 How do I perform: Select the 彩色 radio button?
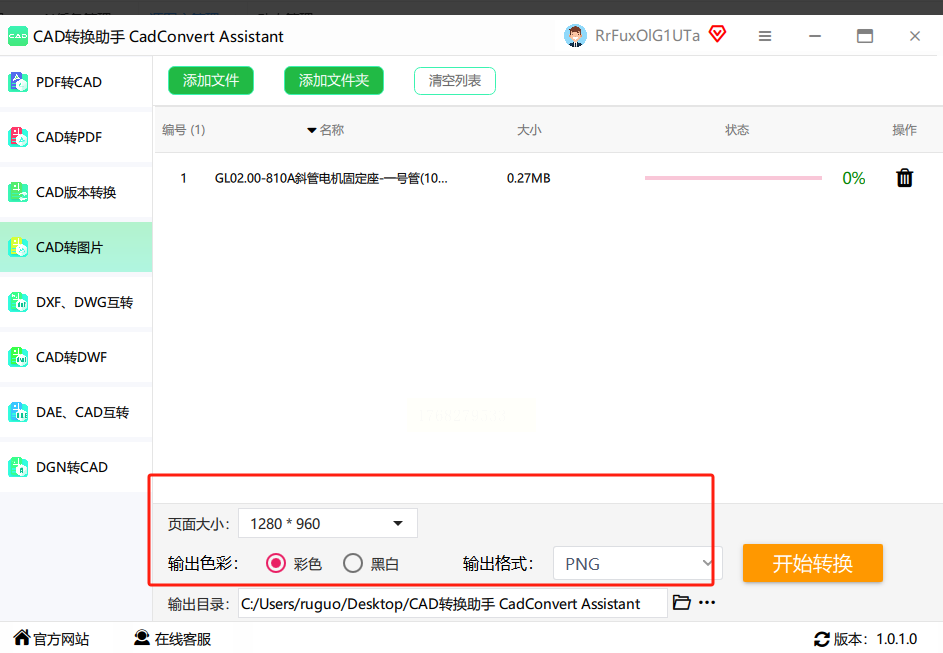tap(275, 563)
